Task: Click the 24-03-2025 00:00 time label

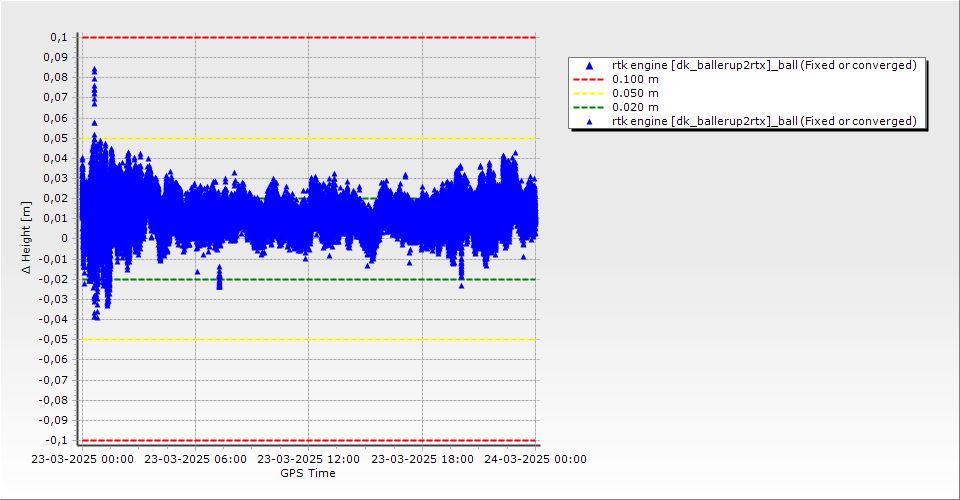Action: (x=535, y=459)
